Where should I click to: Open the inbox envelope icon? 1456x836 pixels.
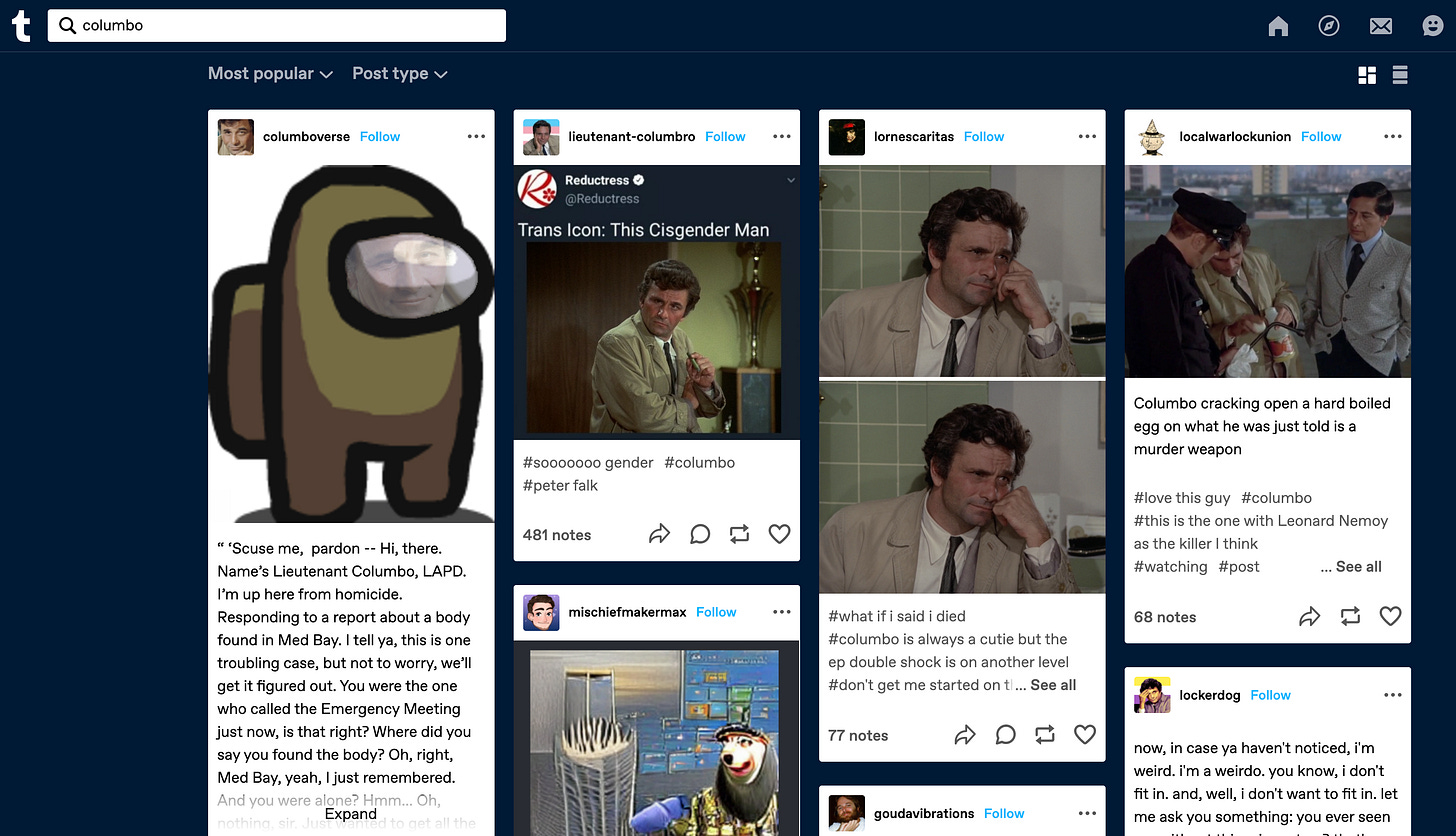1381,26
